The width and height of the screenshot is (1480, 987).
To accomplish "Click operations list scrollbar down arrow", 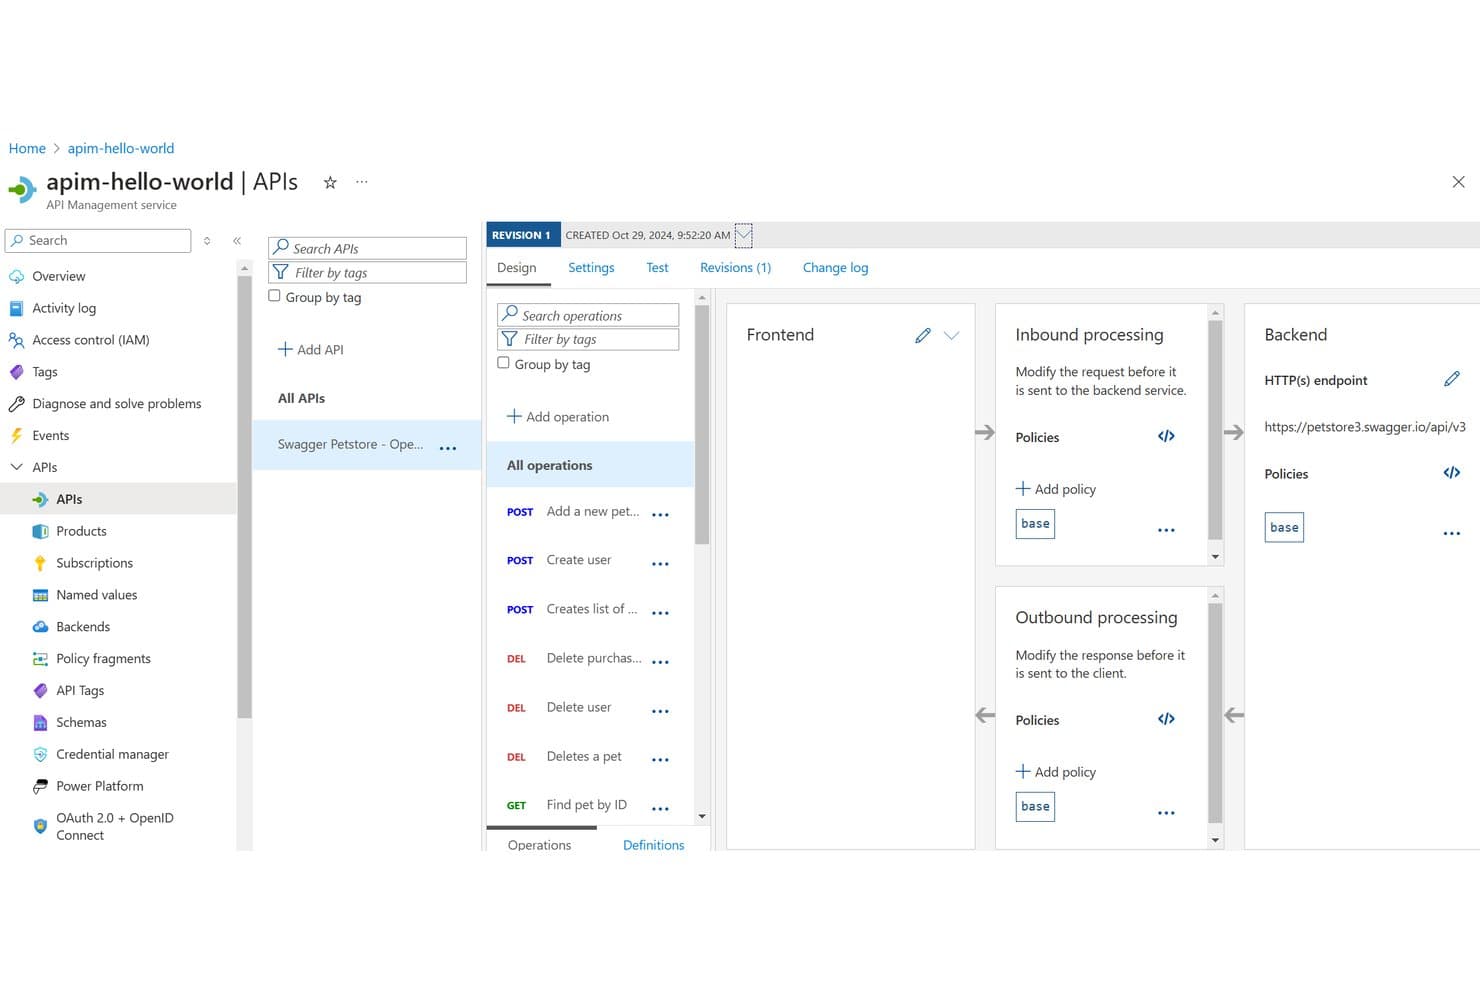I will click(x=702, y=816).
